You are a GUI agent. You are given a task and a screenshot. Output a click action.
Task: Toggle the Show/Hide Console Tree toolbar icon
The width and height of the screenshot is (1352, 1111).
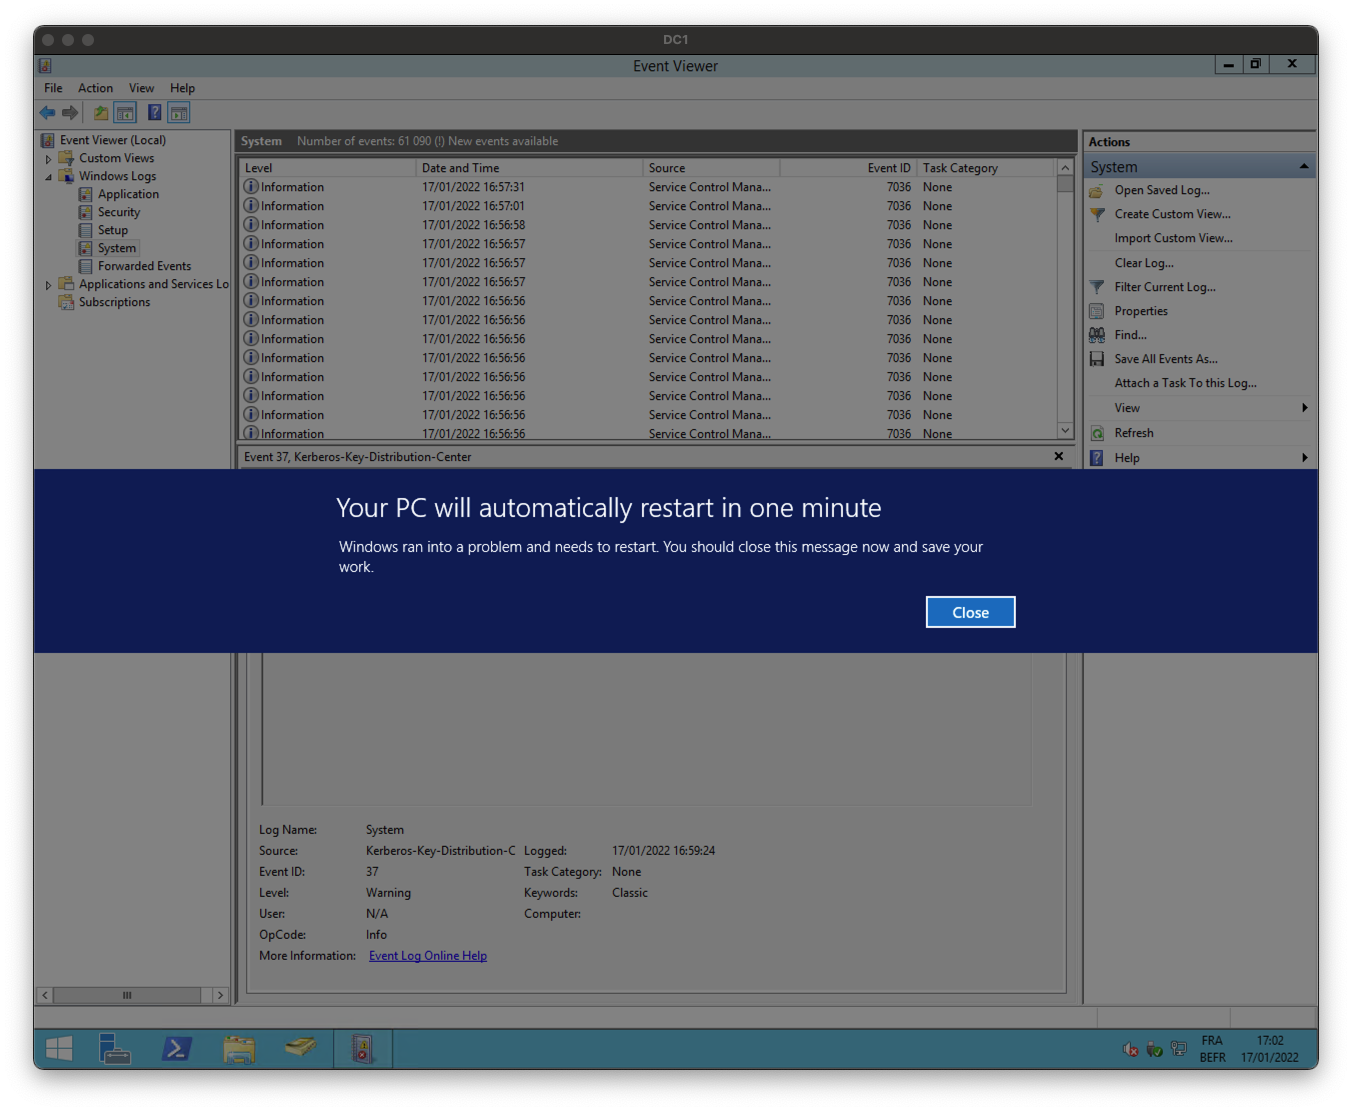pyautogui.click(x=125, y=113)
